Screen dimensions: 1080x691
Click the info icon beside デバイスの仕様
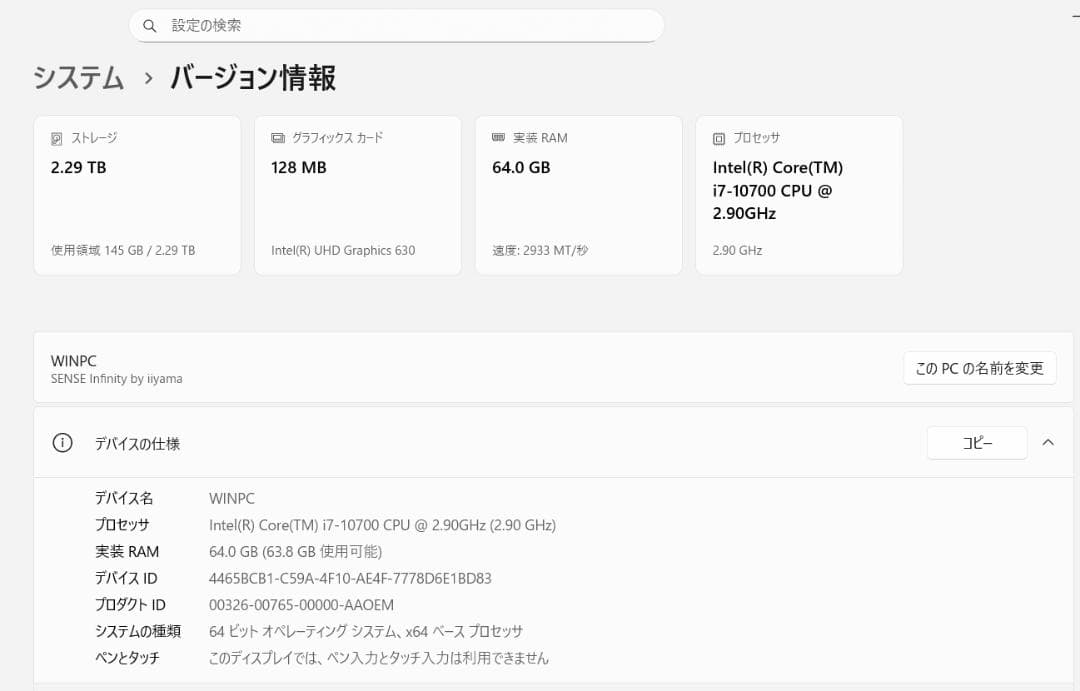click(63, 443)
